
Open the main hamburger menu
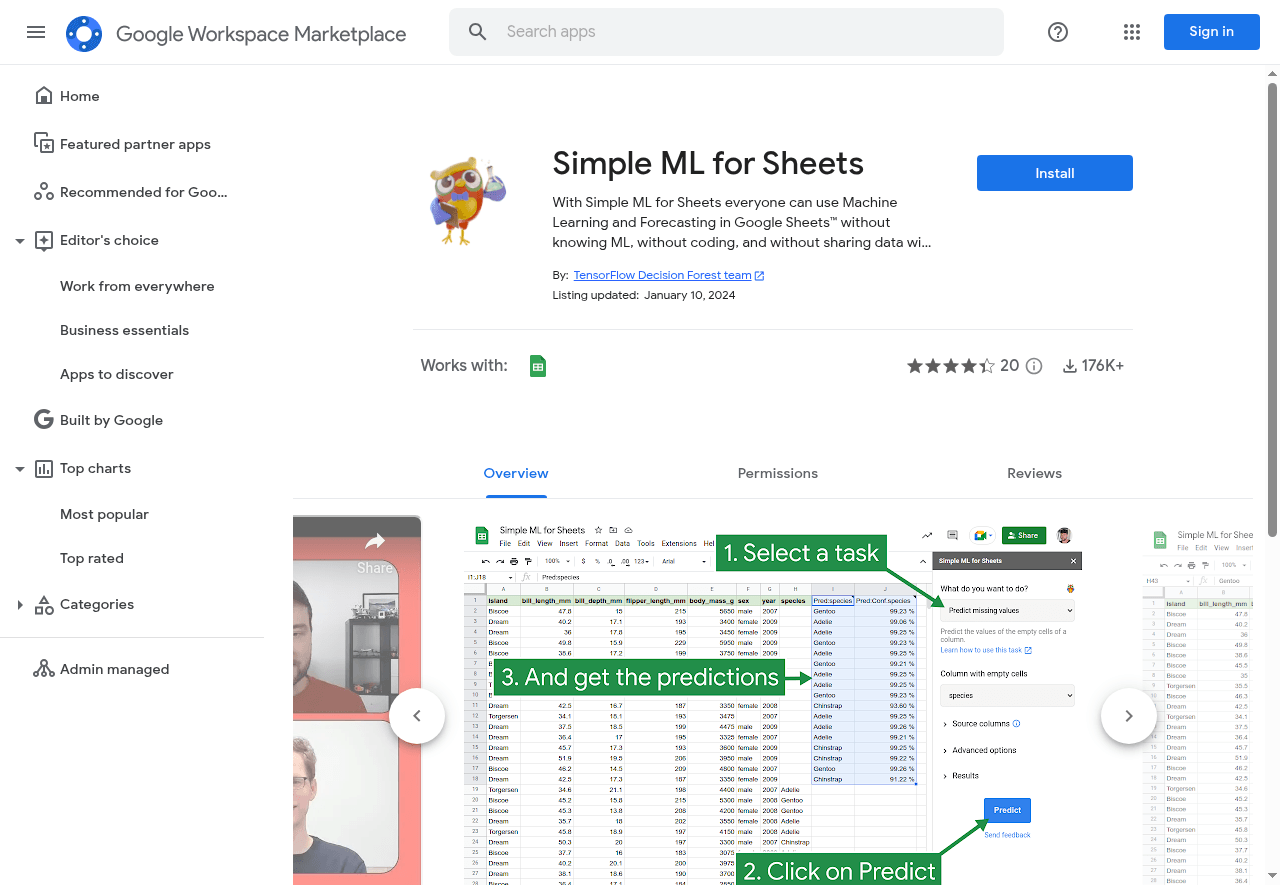[36, 32]
